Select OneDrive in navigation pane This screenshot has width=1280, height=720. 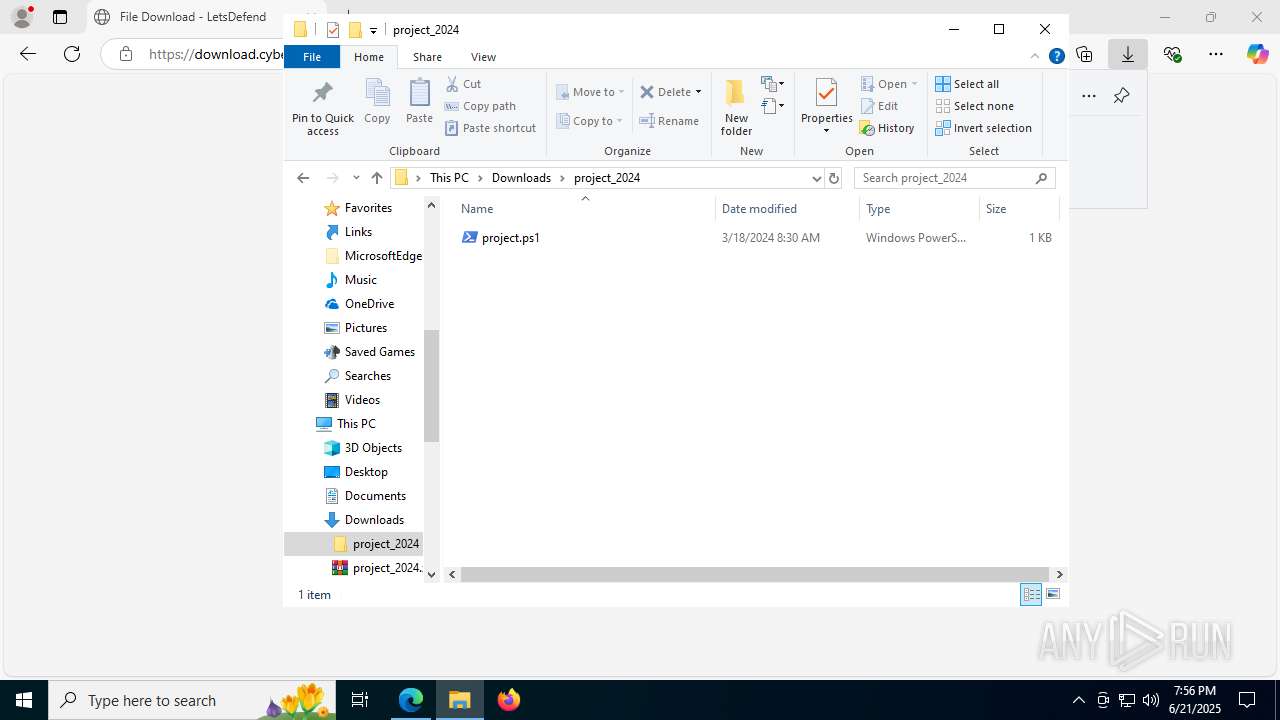coord(369,304)
